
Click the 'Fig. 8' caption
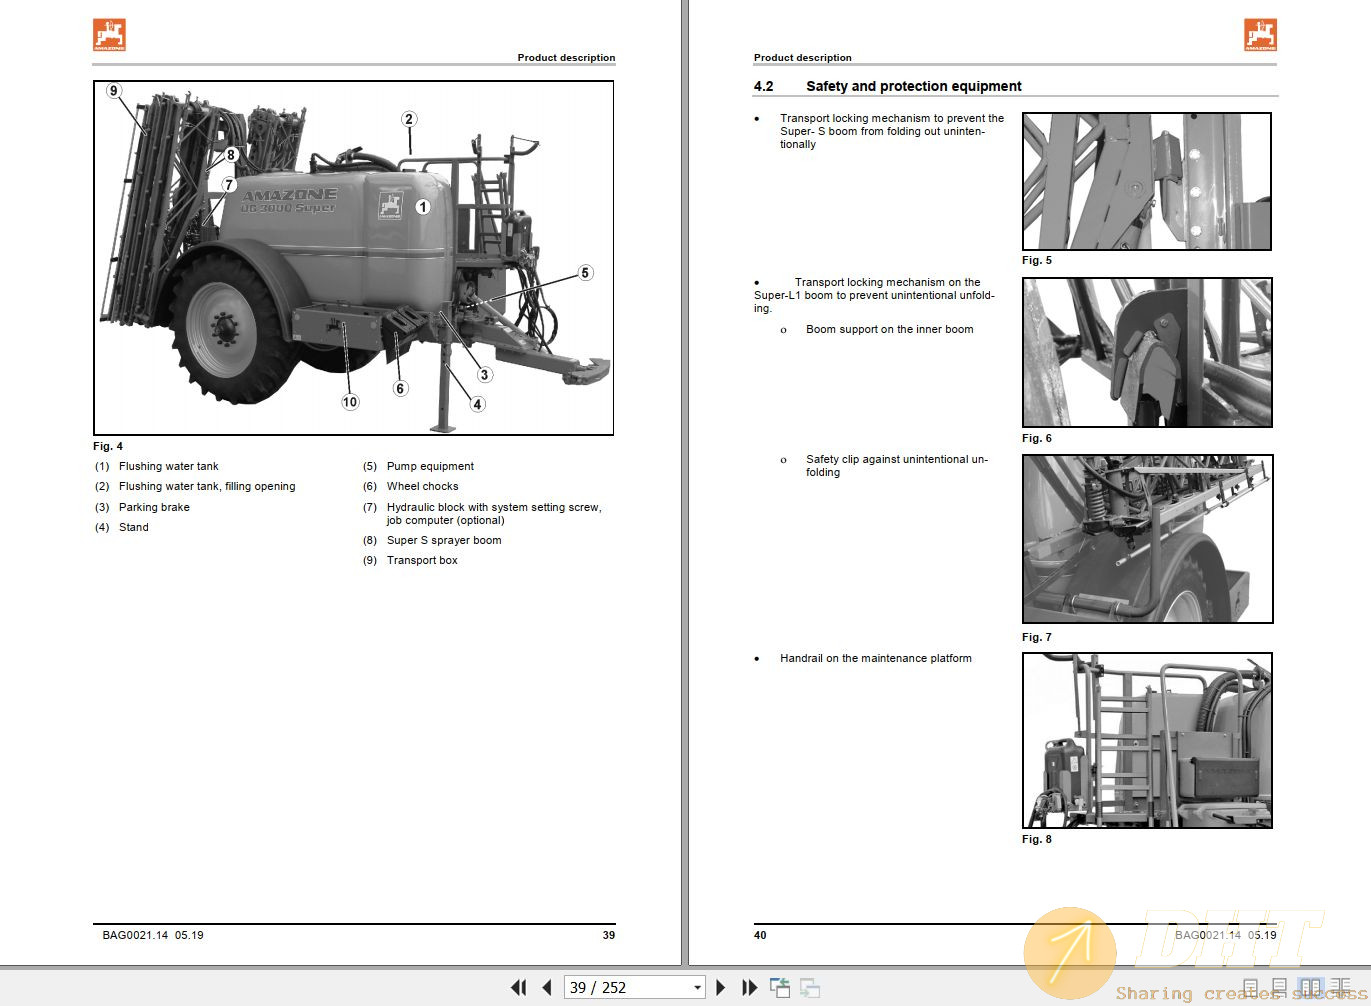tap(1037, 839)
